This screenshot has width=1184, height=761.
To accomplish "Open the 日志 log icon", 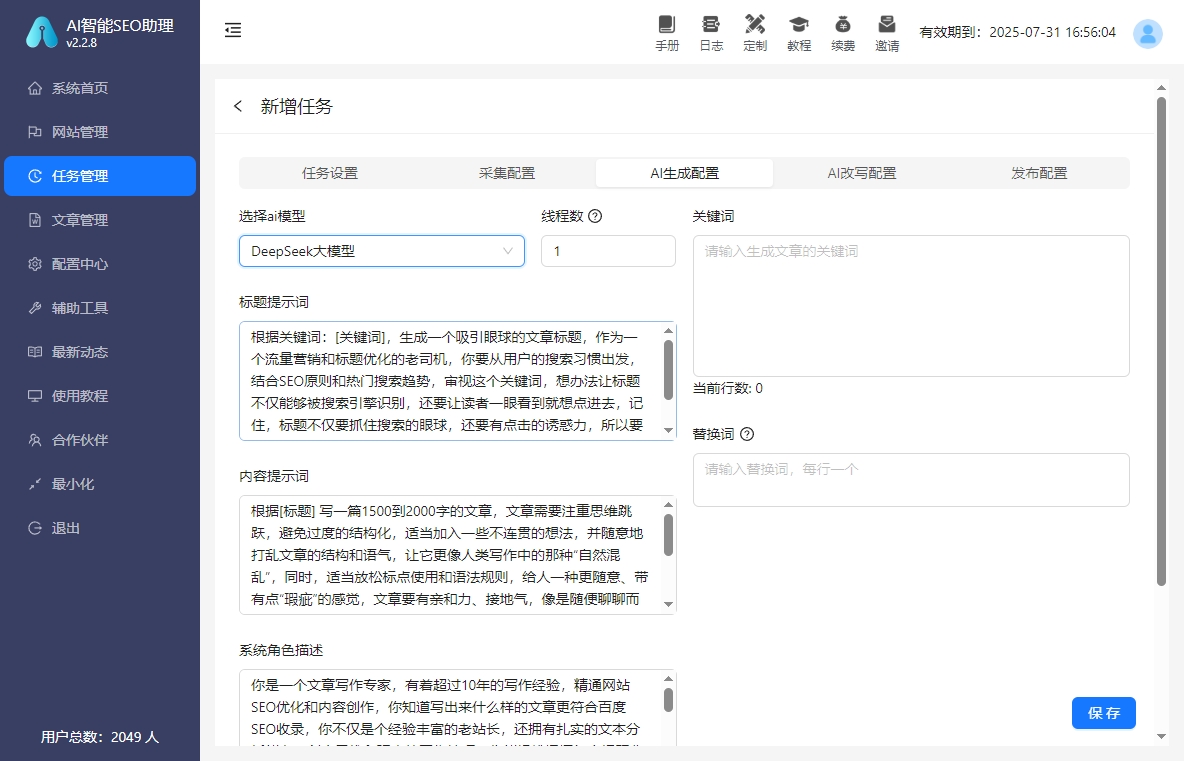I will pos(711,30).
